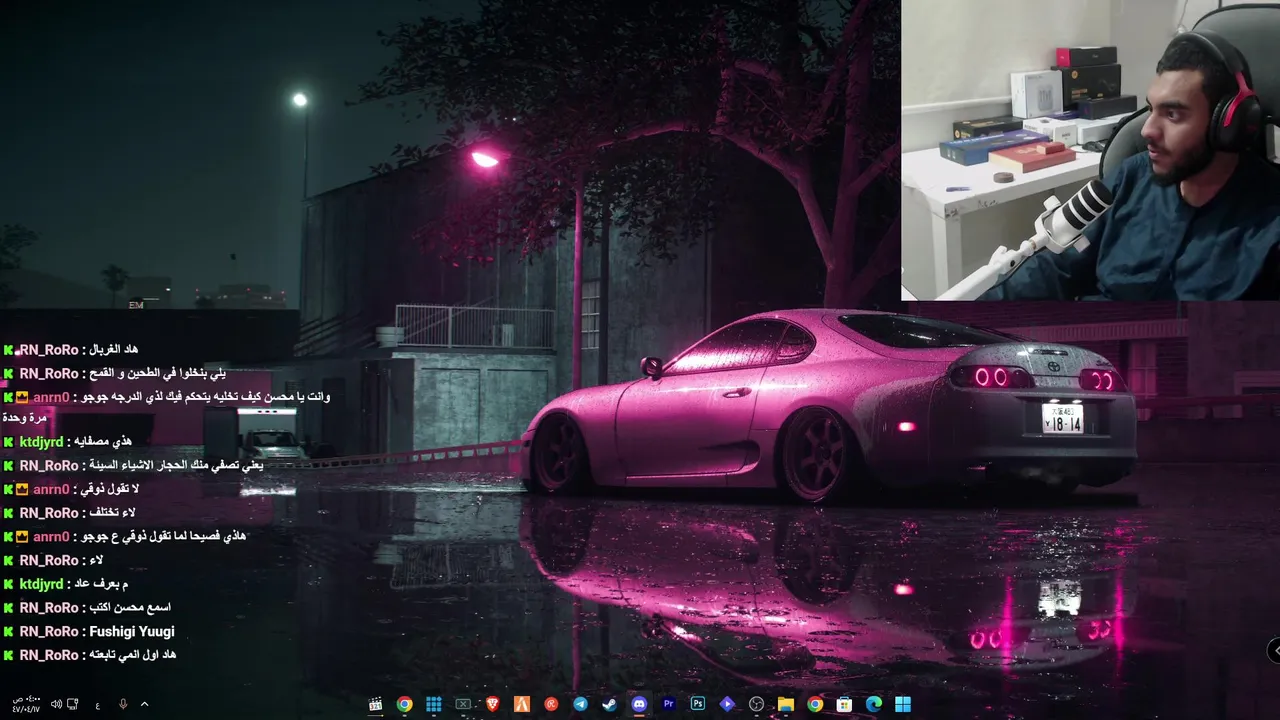The height and width of the screenshot is (720, 1280).
Task: Launch Adobe Photoshop from taskbar
Action: 698,704
